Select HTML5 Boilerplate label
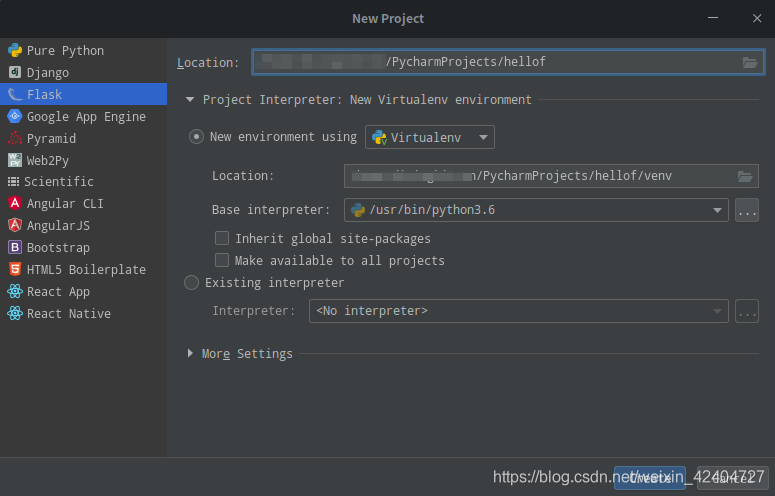 coord(86,269)
